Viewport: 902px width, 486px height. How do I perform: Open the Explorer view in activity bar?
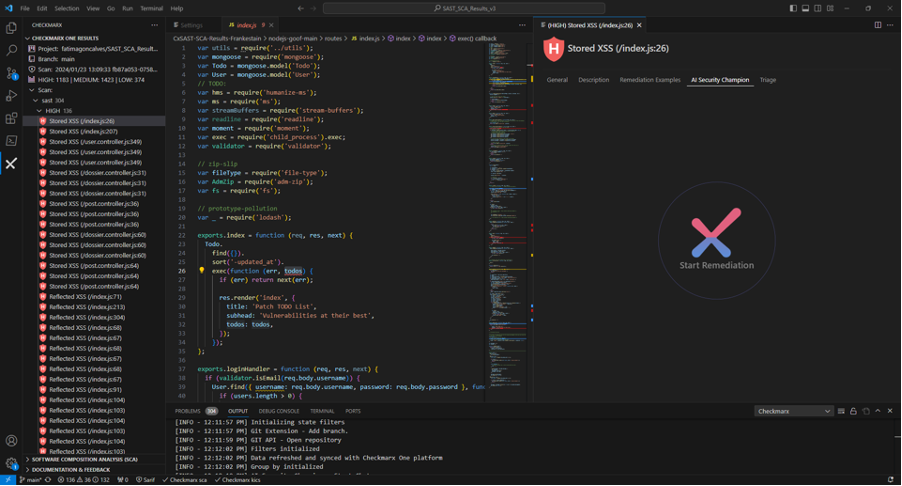(11, 28)
